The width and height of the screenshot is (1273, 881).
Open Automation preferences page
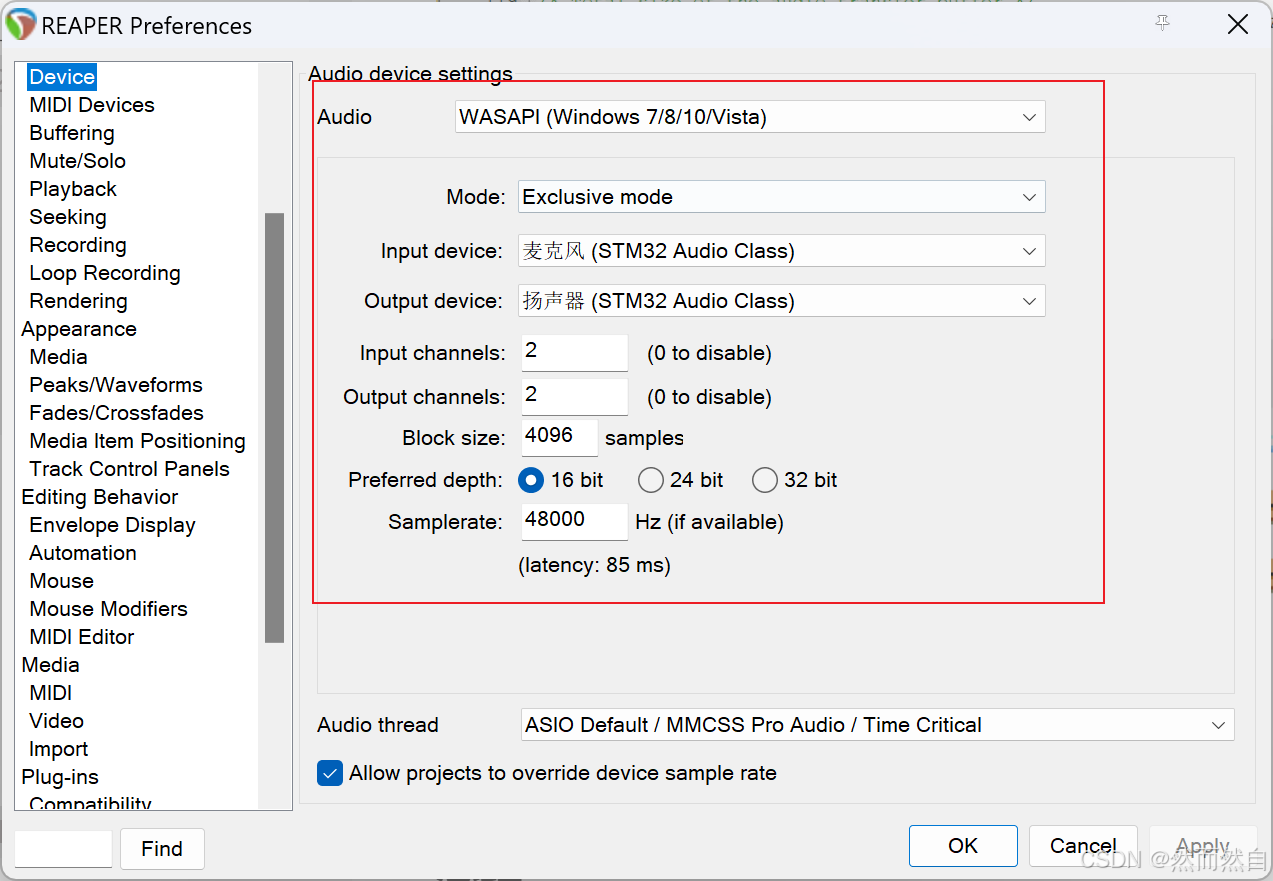pyautogui.click(x=83, y=553)
